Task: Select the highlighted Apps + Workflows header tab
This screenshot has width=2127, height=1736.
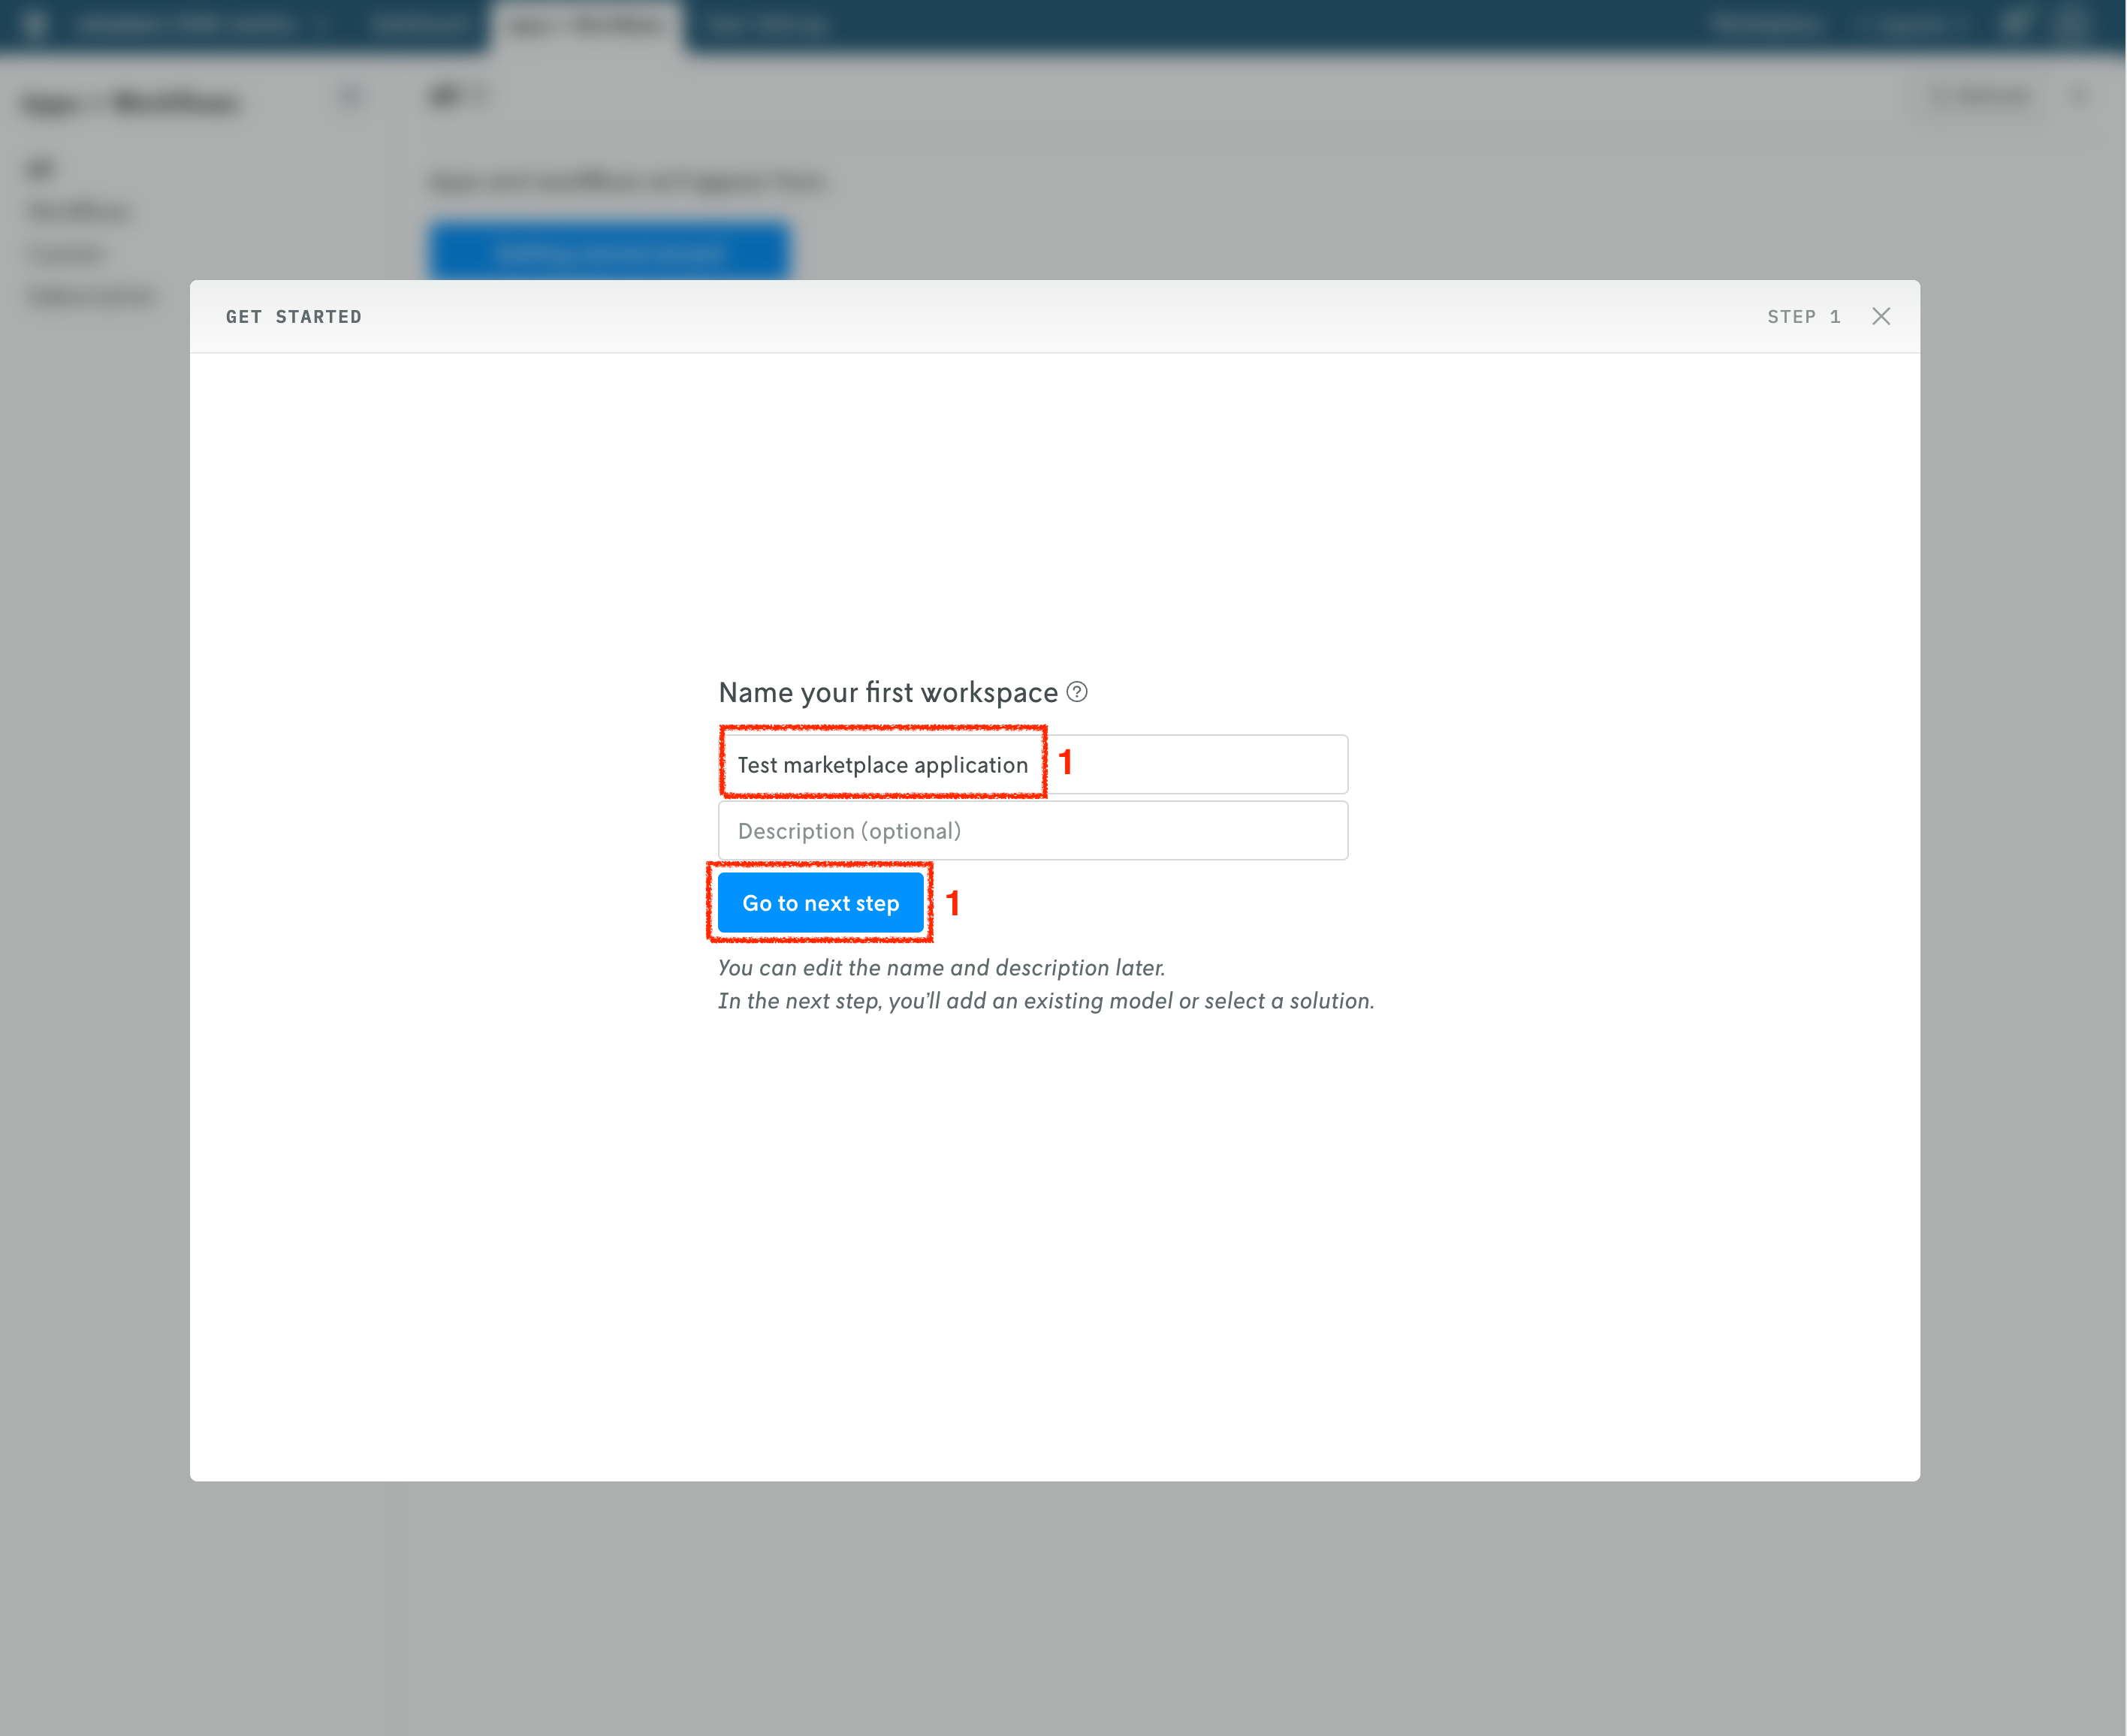Action: [x=586, y=24]
